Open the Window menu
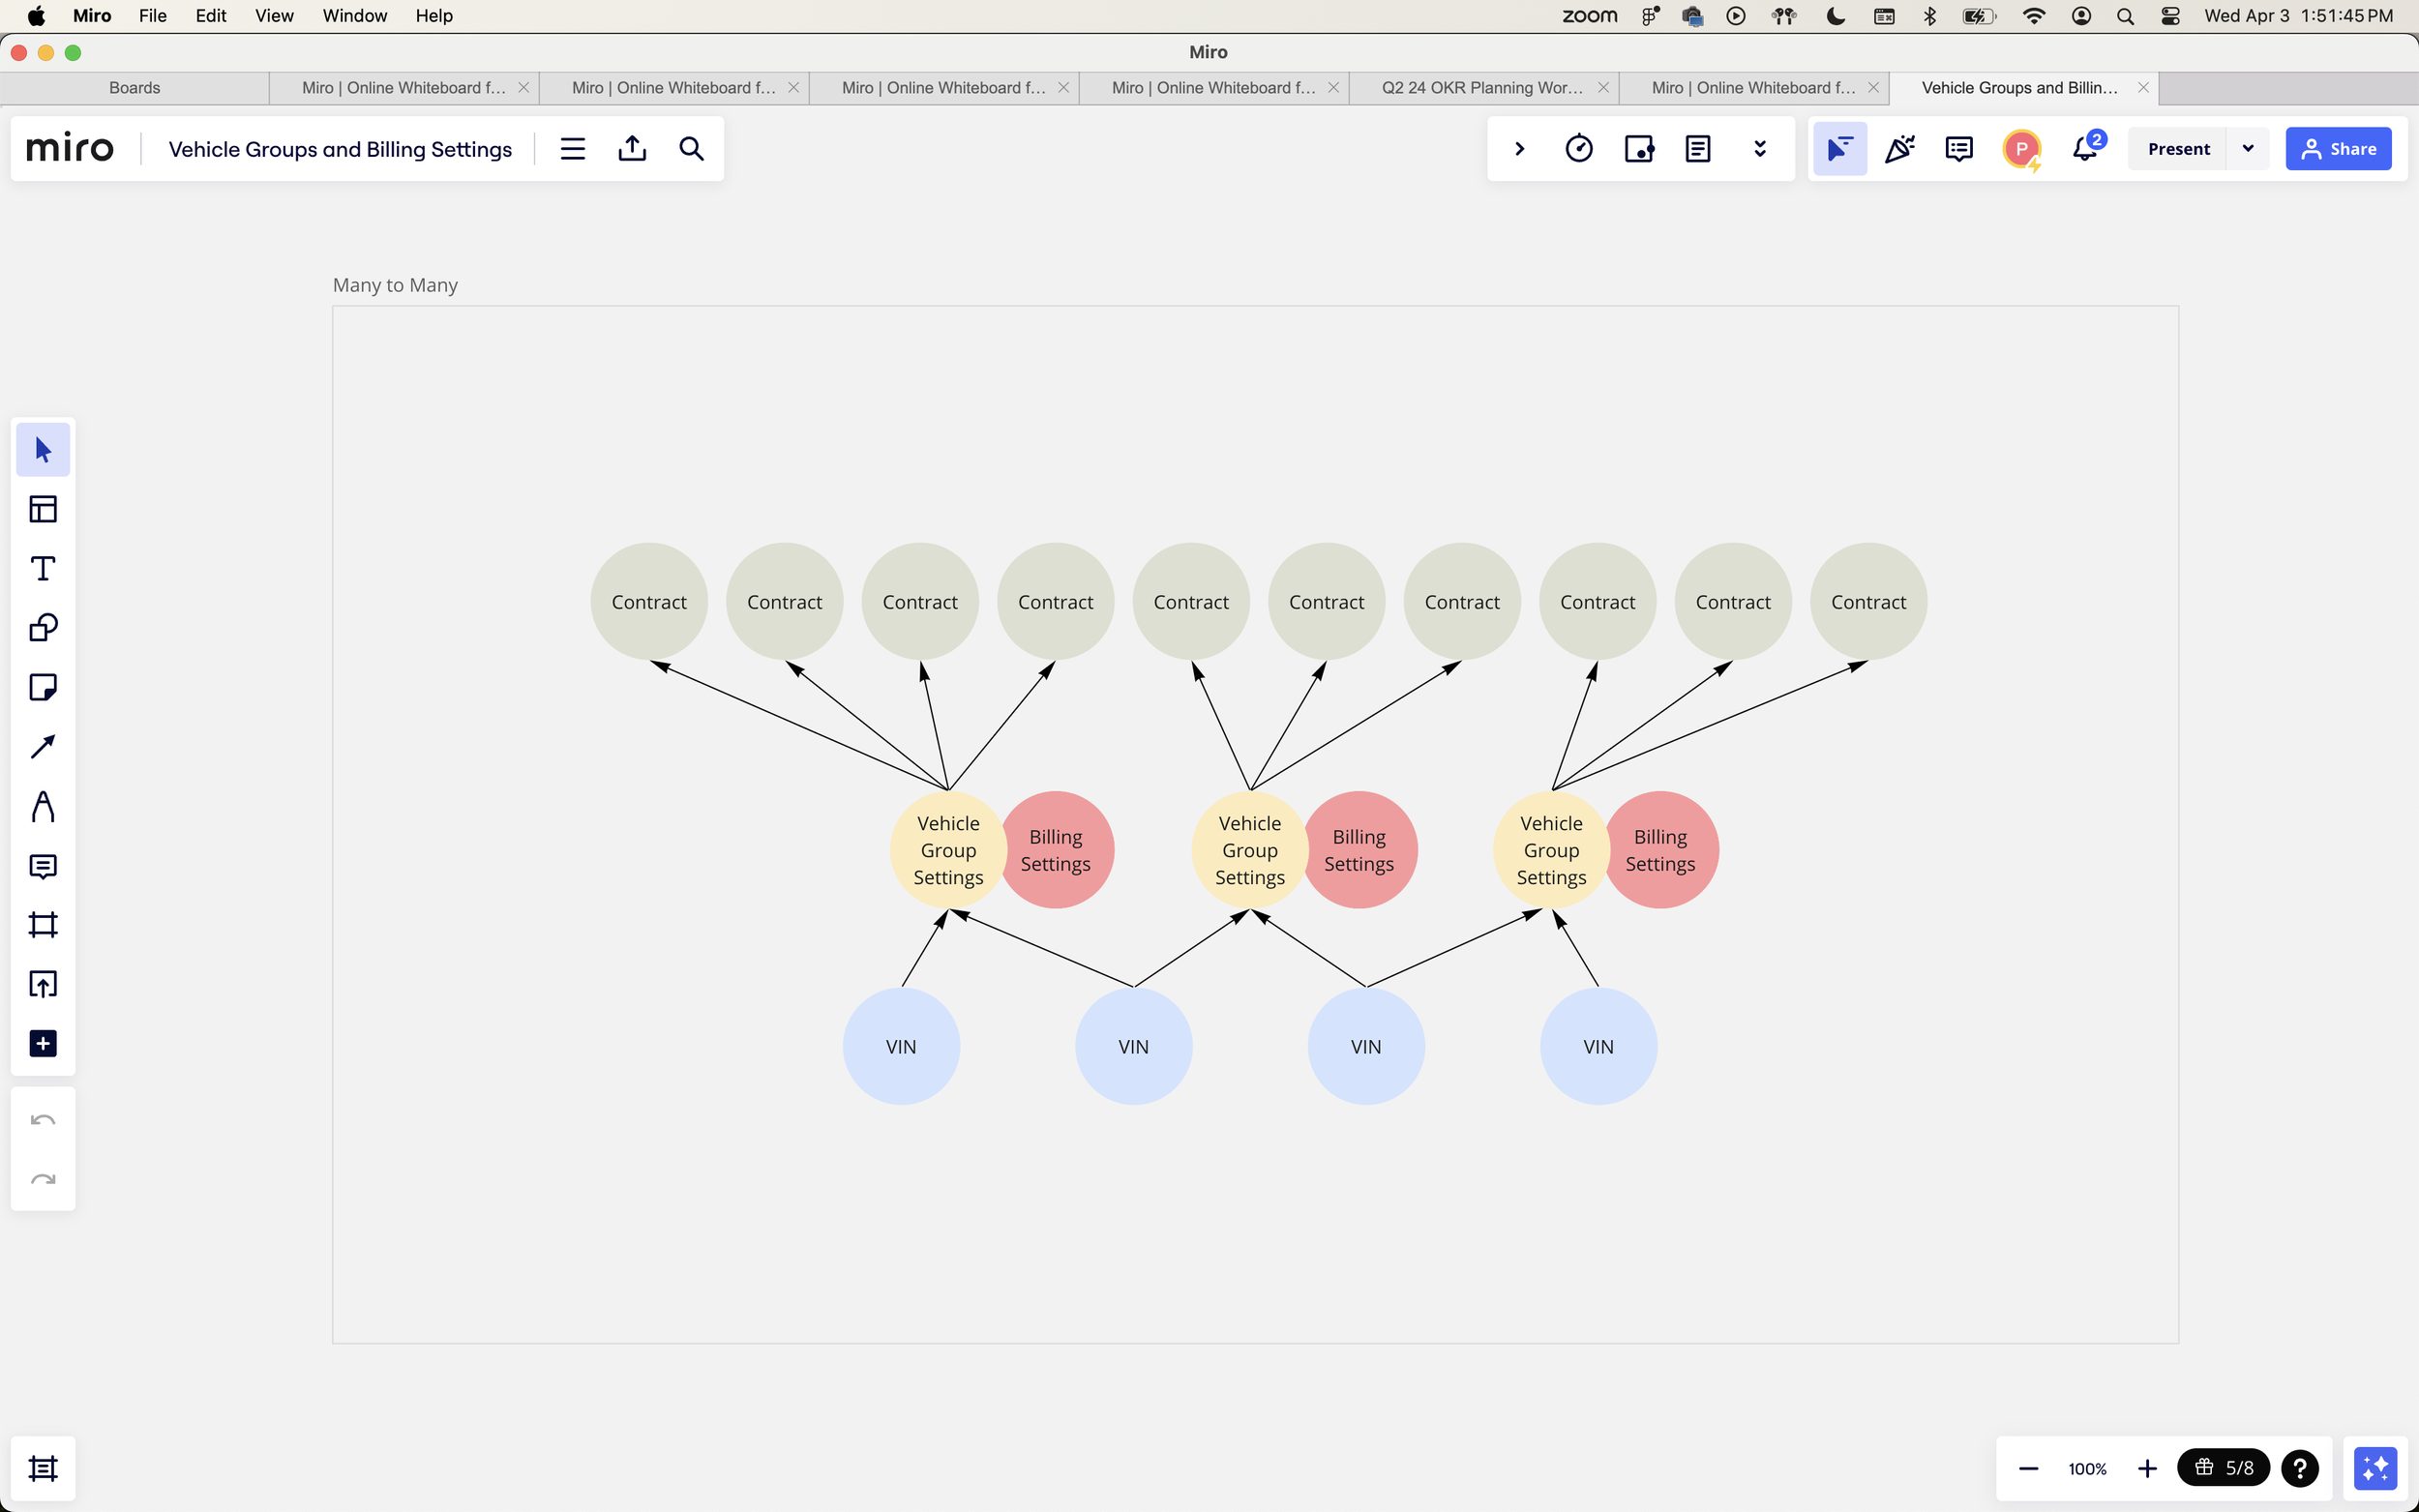 (x=354, y=16)
